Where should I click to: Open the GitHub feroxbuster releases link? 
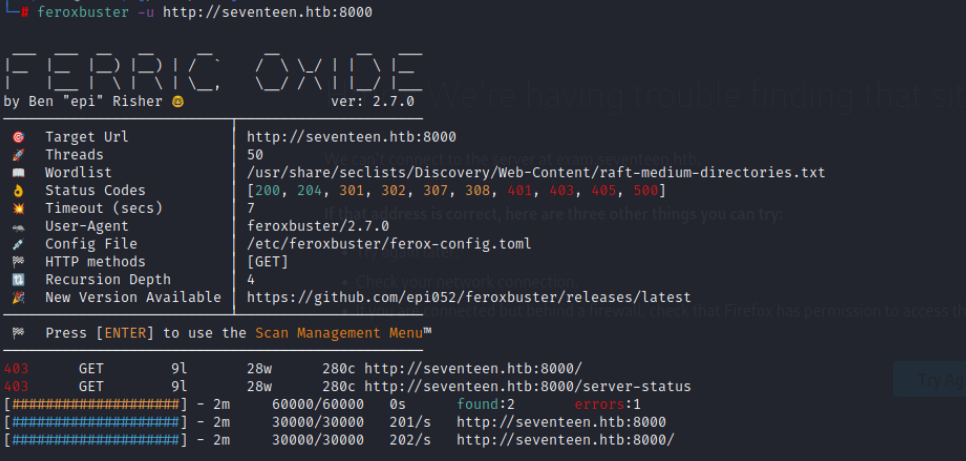point(468,297)
